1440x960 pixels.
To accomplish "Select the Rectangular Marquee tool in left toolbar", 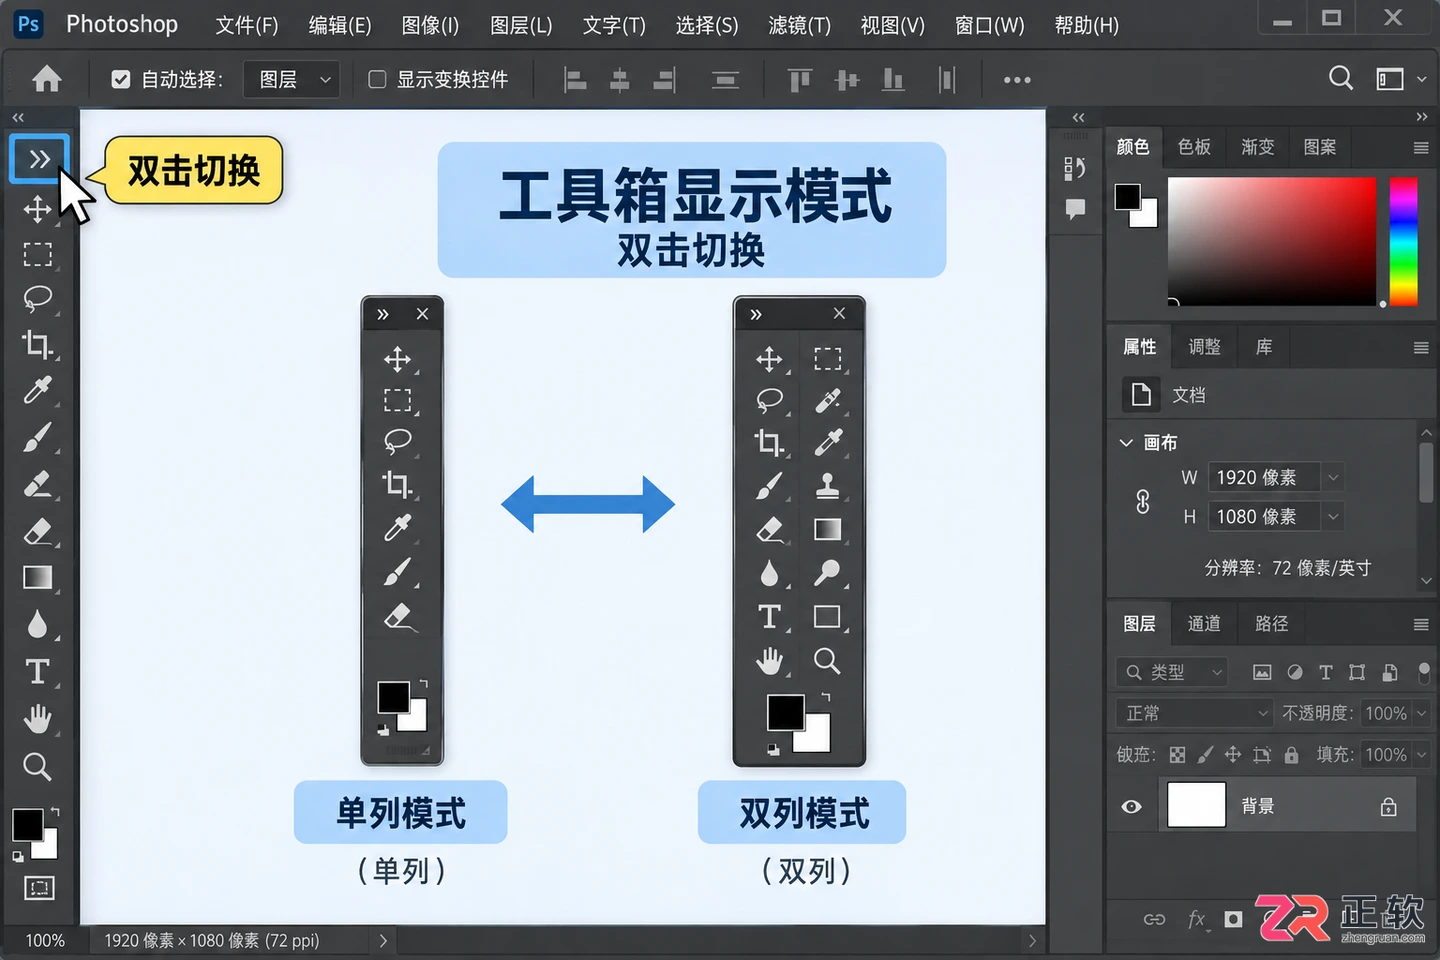I will coord(37,254).
